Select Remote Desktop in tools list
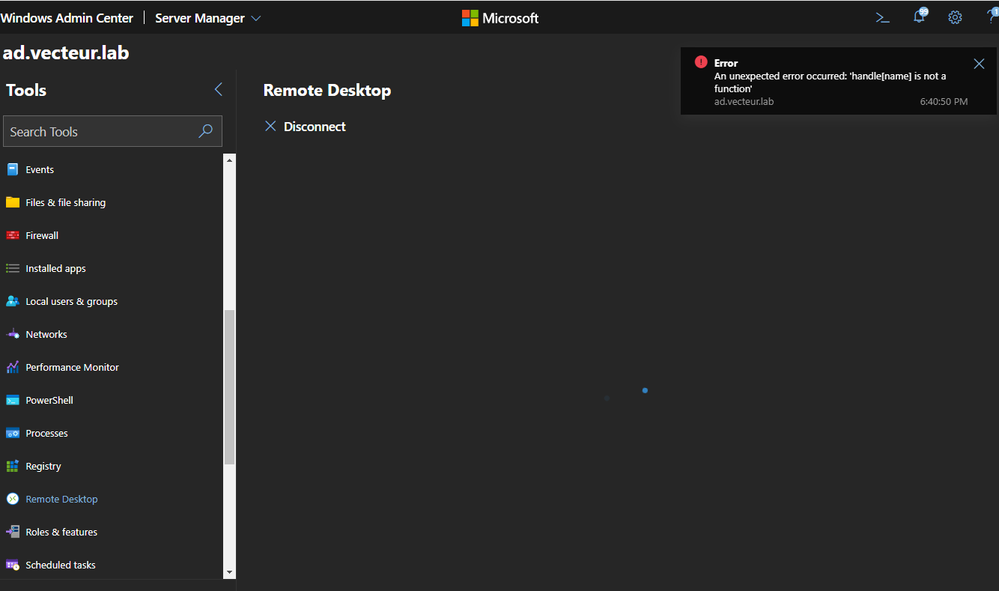The width and height of the screenshot is (999, 591). (x=62, y=499)
